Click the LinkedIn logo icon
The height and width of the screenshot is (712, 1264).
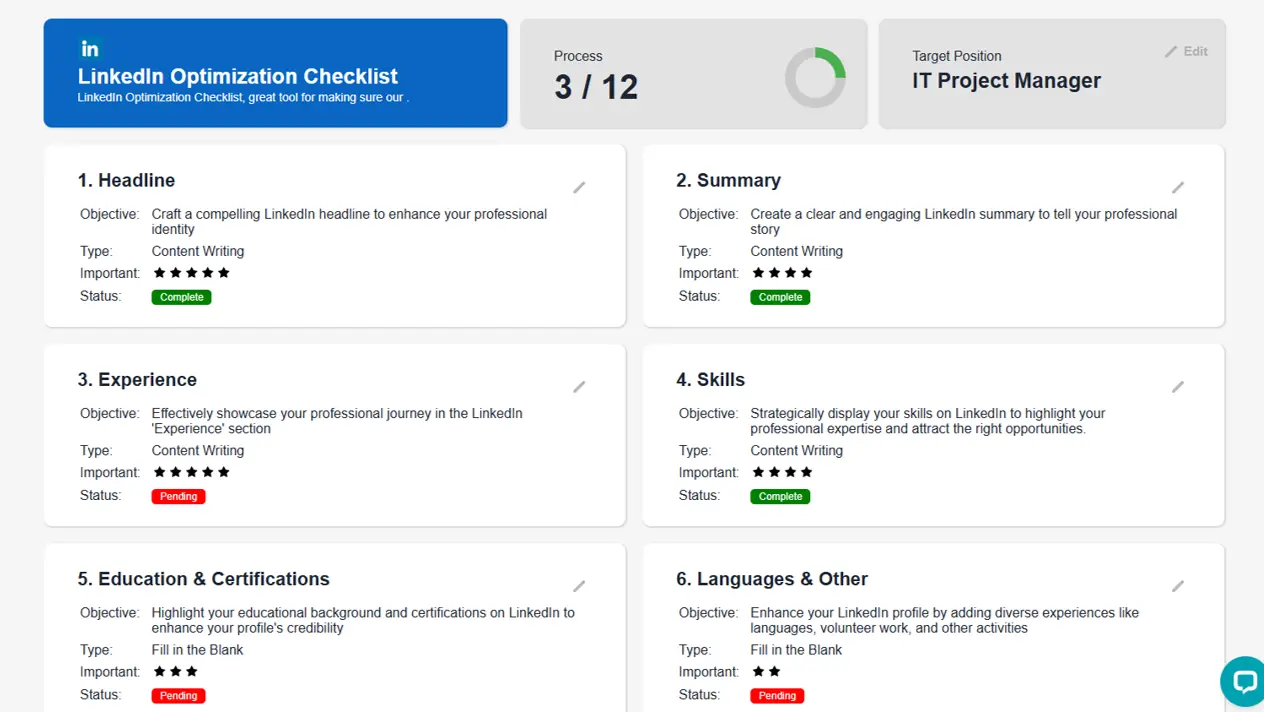(90, 48)
